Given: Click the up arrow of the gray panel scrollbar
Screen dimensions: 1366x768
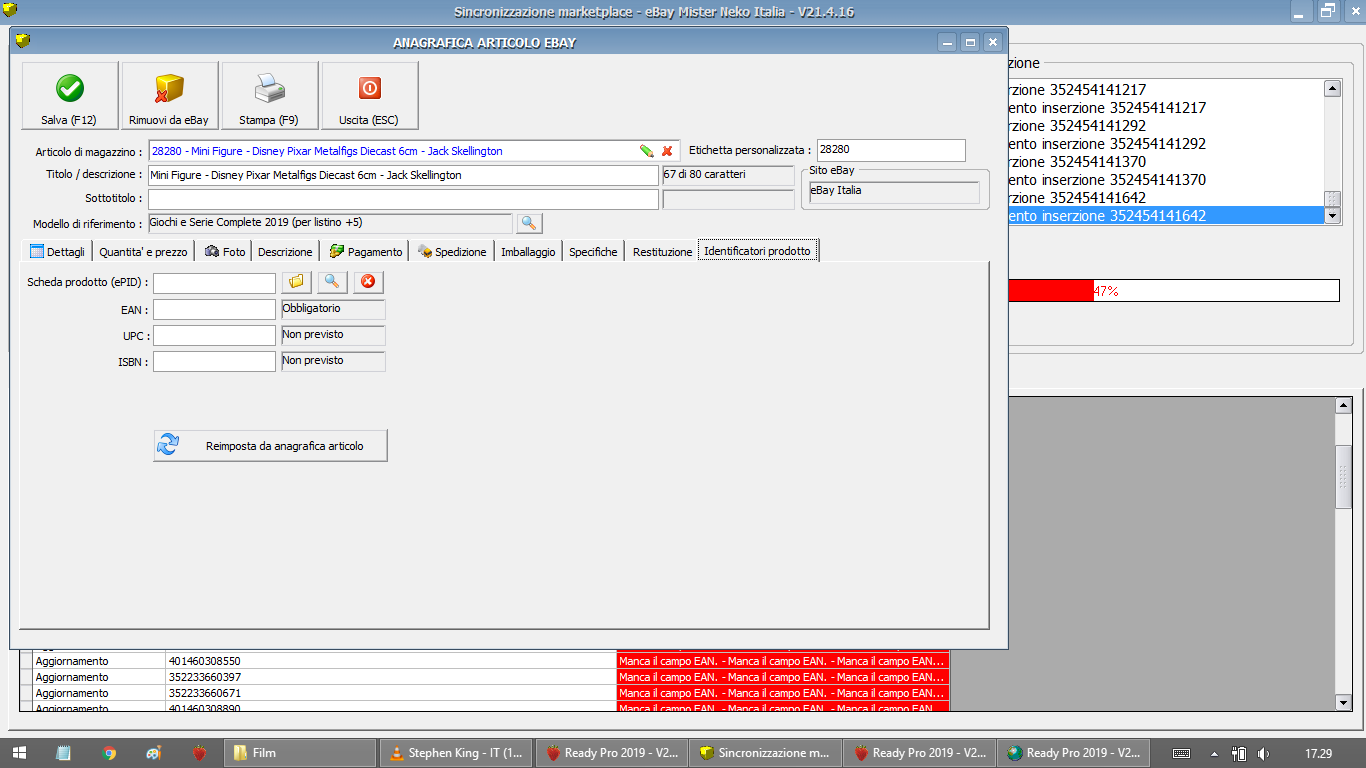Looking at the screenshot, I should [1344, 405].
